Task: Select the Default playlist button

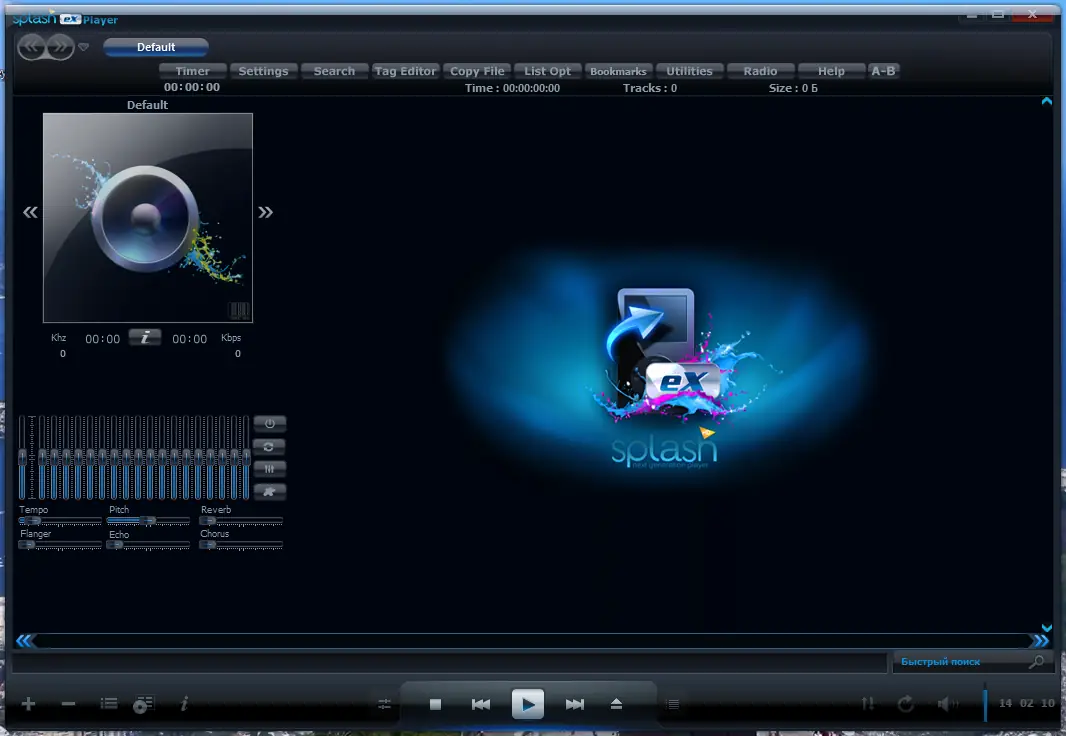Action: (x=156, y=47)
